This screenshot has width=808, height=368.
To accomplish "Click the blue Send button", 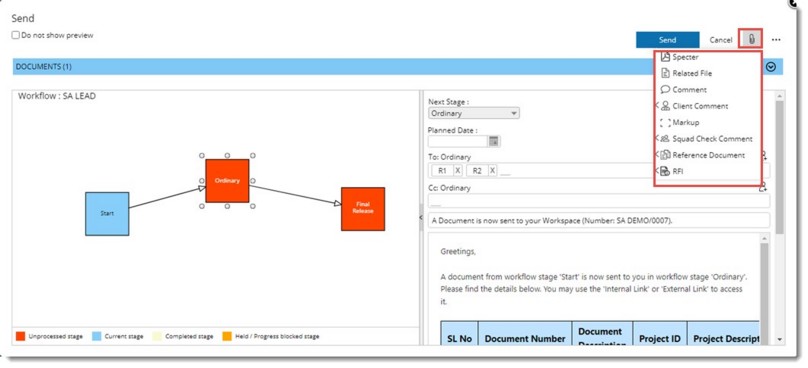I will click(667, 40).
